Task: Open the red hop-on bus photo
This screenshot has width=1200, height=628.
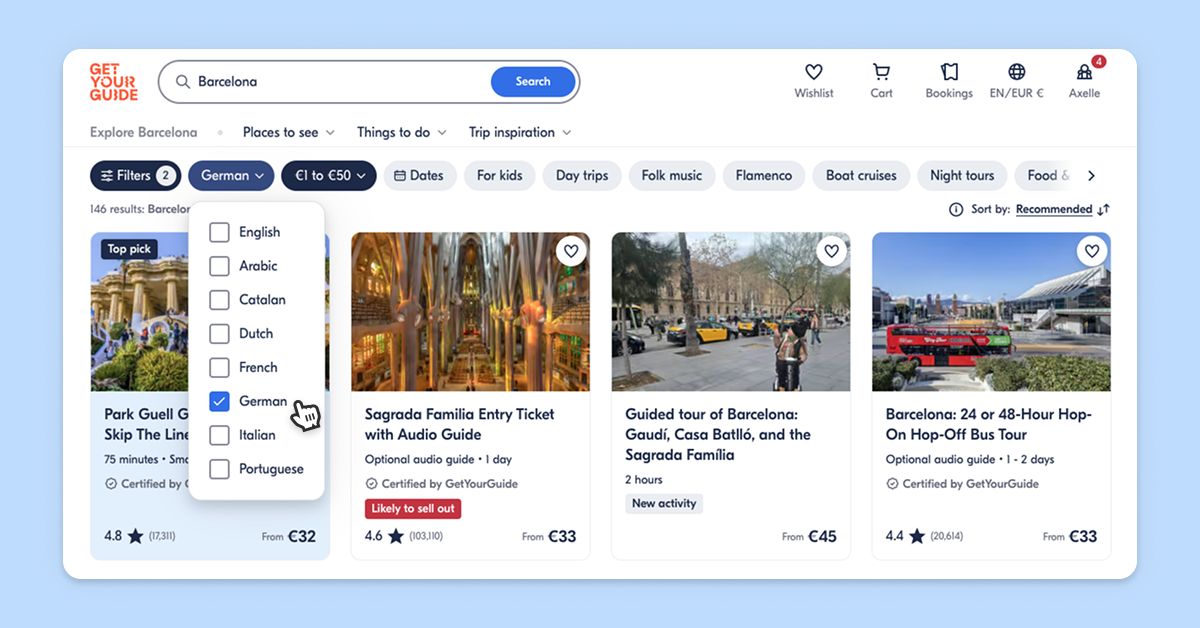Action: pos(991,312)
